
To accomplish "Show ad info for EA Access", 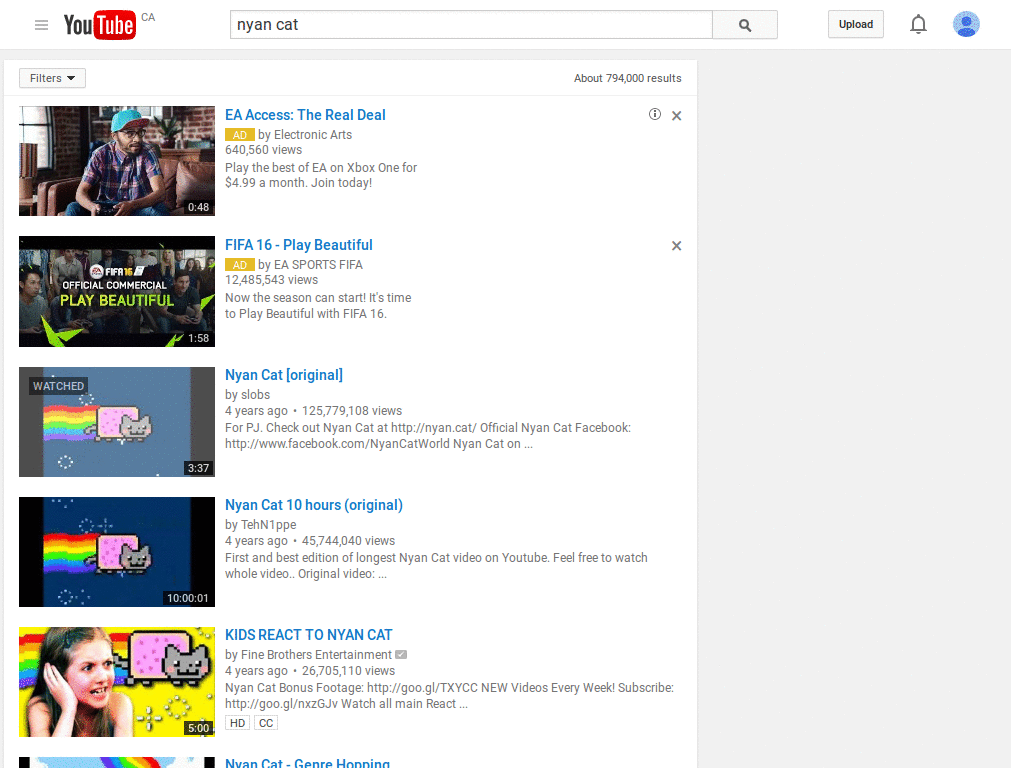I will coord(654,114).
